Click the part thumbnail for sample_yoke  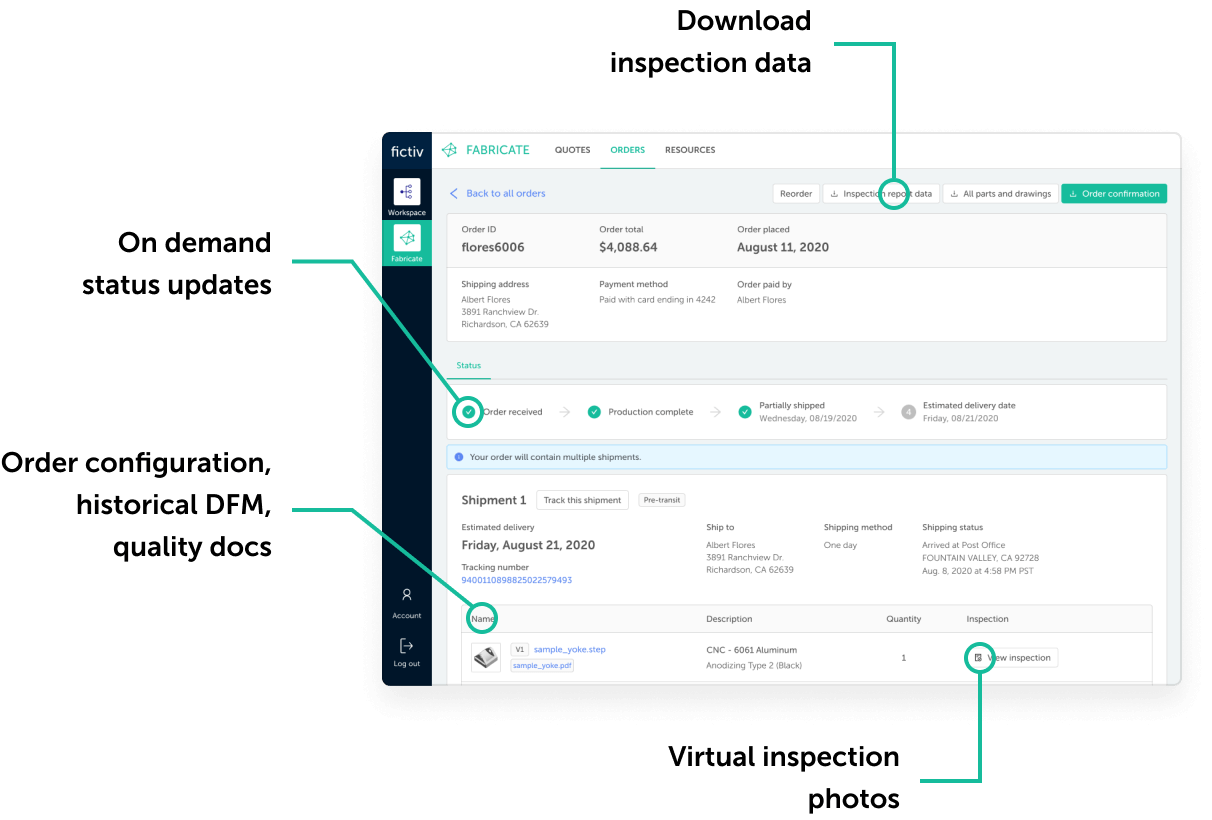point(486,657)
